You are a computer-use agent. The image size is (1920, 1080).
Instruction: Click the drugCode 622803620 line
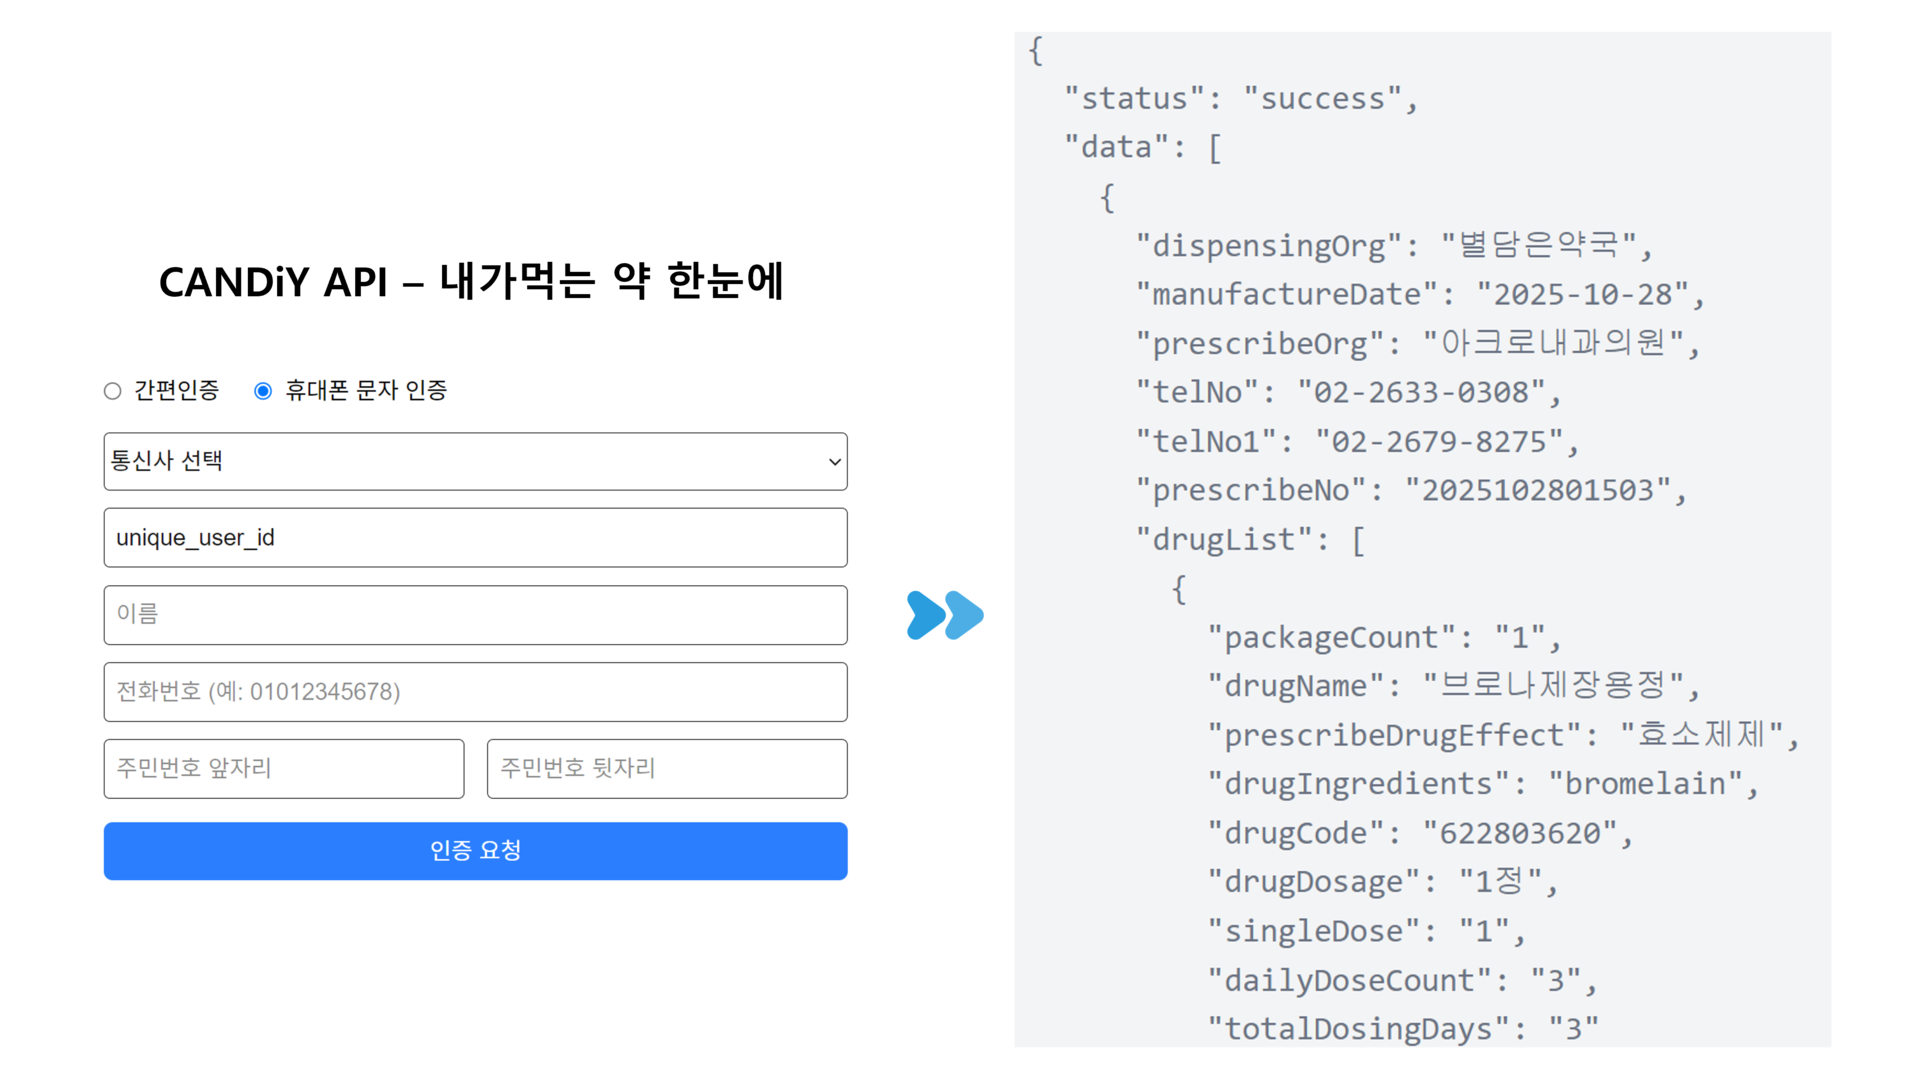tap(1419, 834)
